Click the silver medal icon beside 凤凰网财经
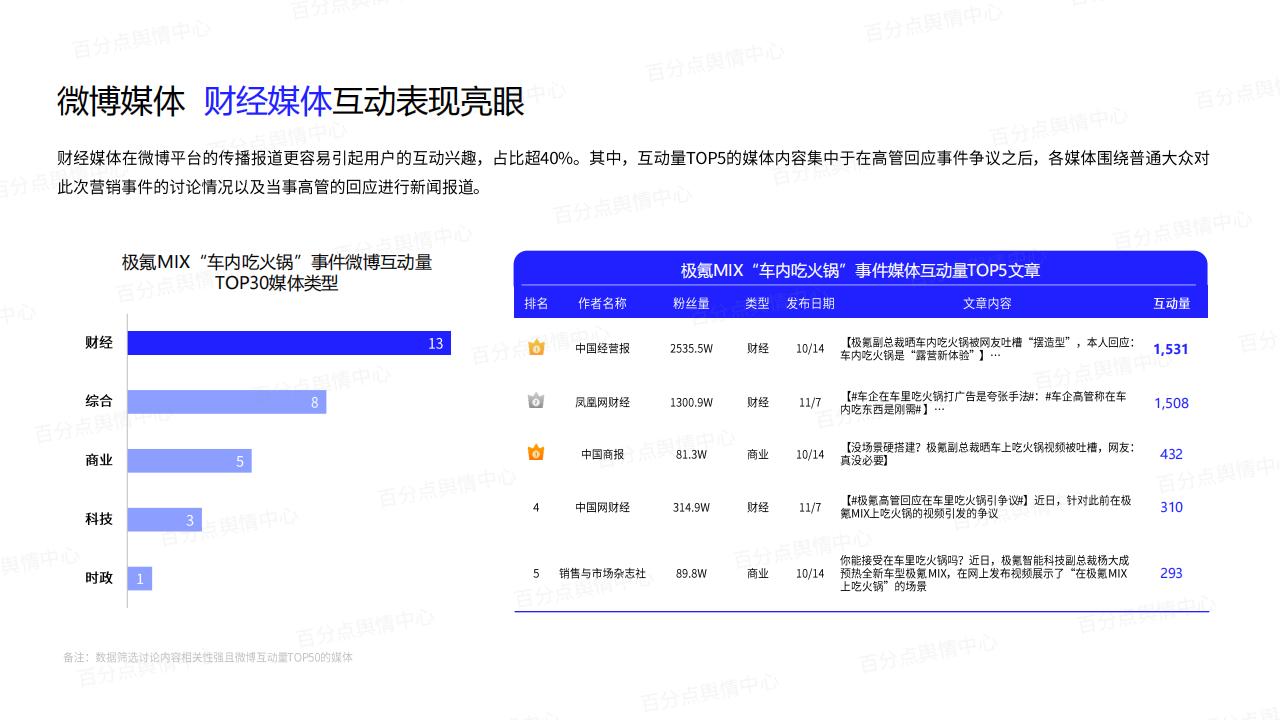Viewport: 1280px width, 720px height. coord(536,401)
